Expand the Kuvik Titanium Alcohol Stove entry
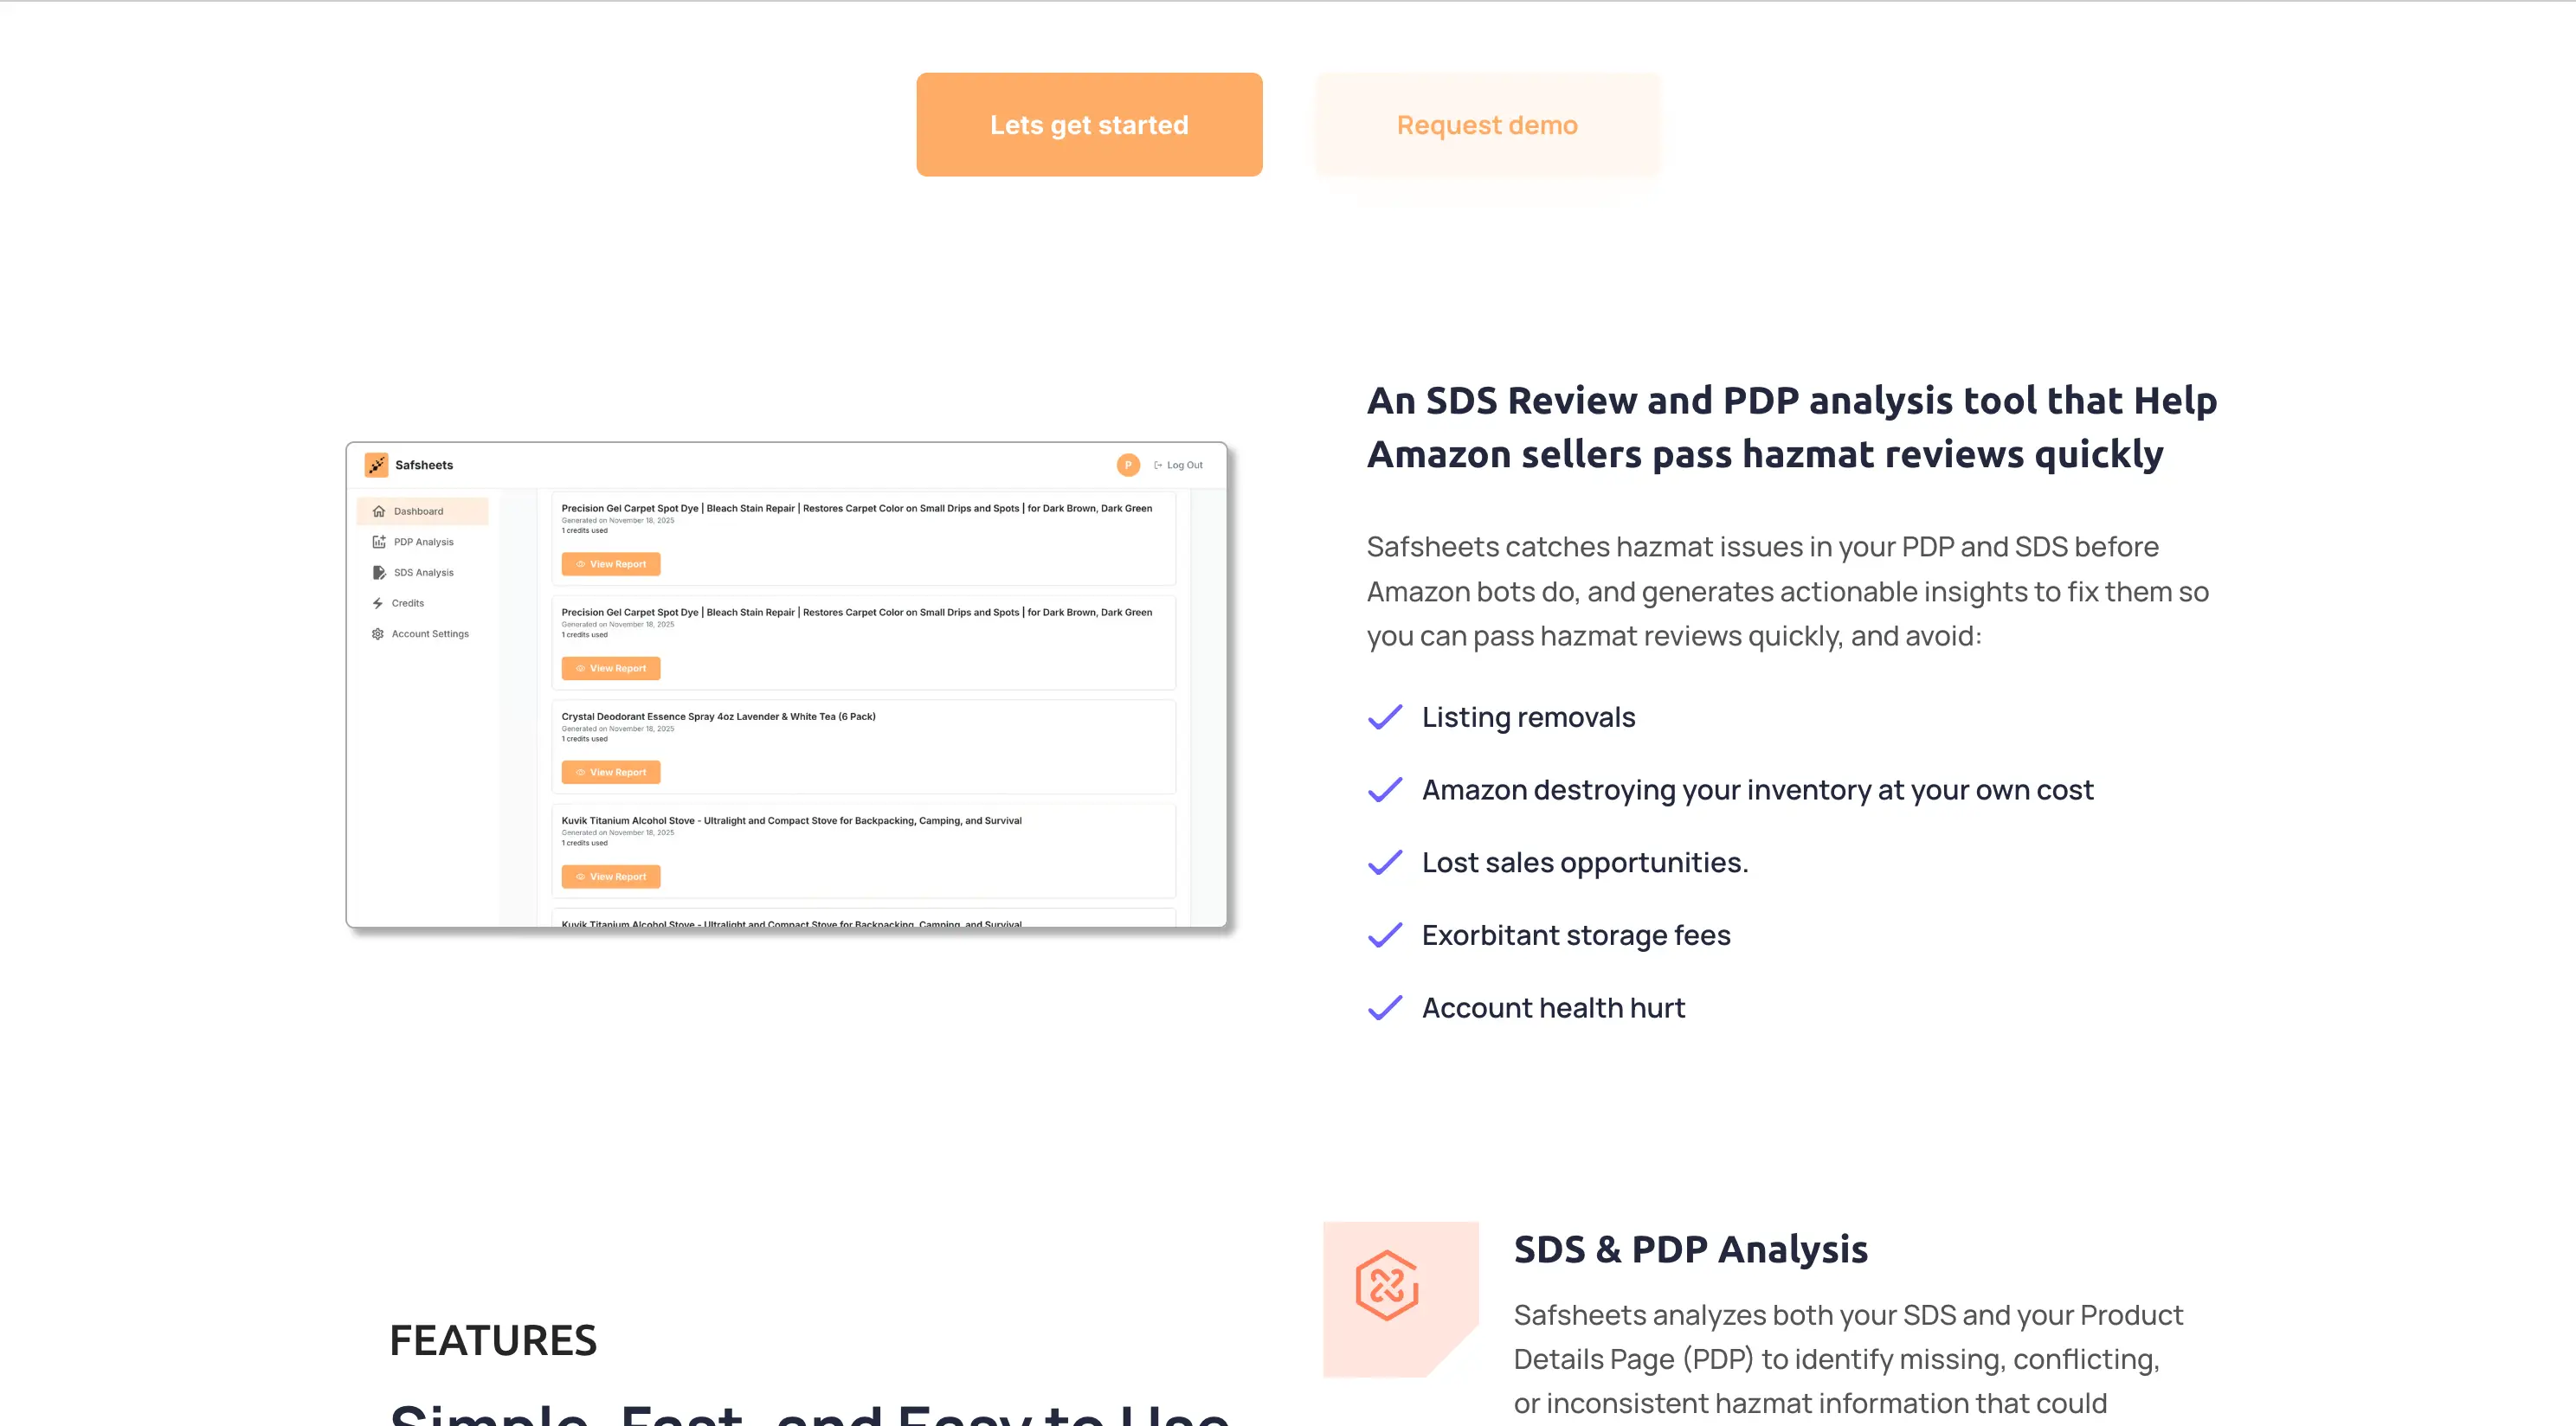This screenshot has width=2576, height=1426. [x=790, y=820]
